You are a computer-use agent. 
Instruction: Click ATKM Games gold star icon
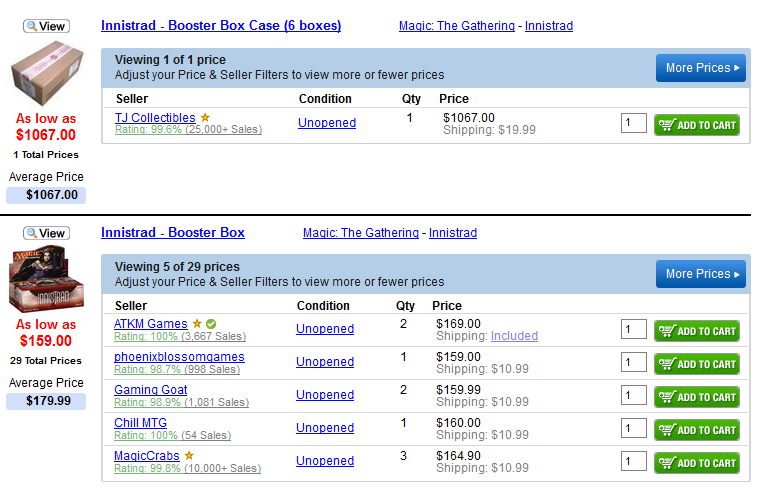[x=197, y=323]
